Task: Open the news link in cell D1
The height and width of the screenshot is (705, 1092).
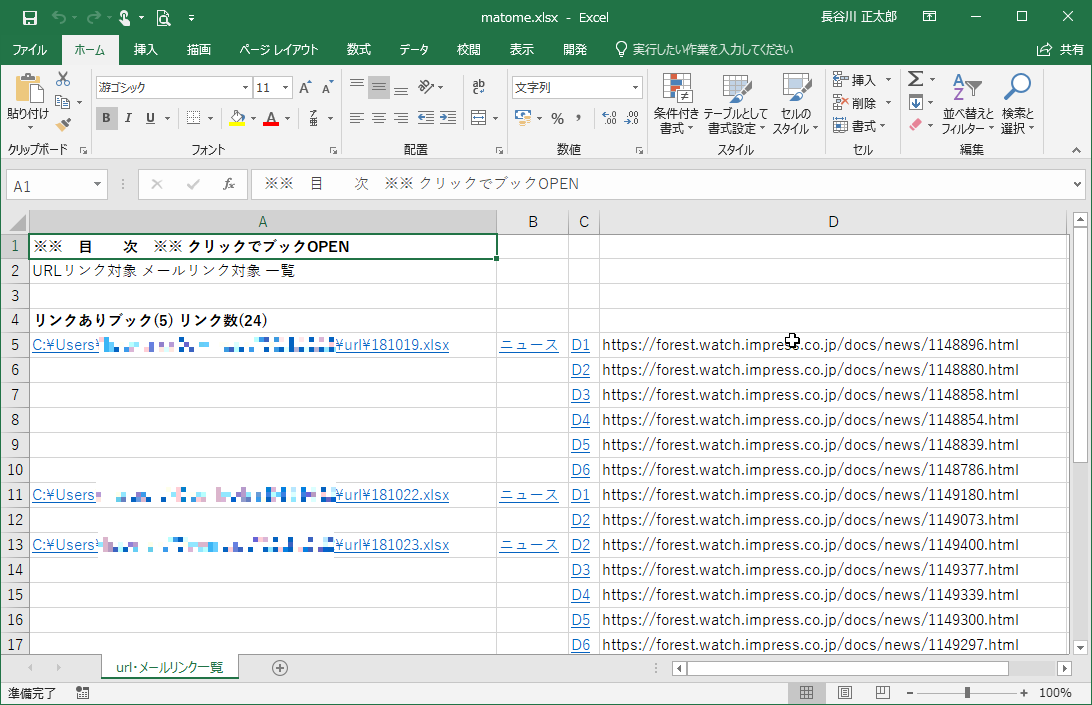Action: point(581,344)
